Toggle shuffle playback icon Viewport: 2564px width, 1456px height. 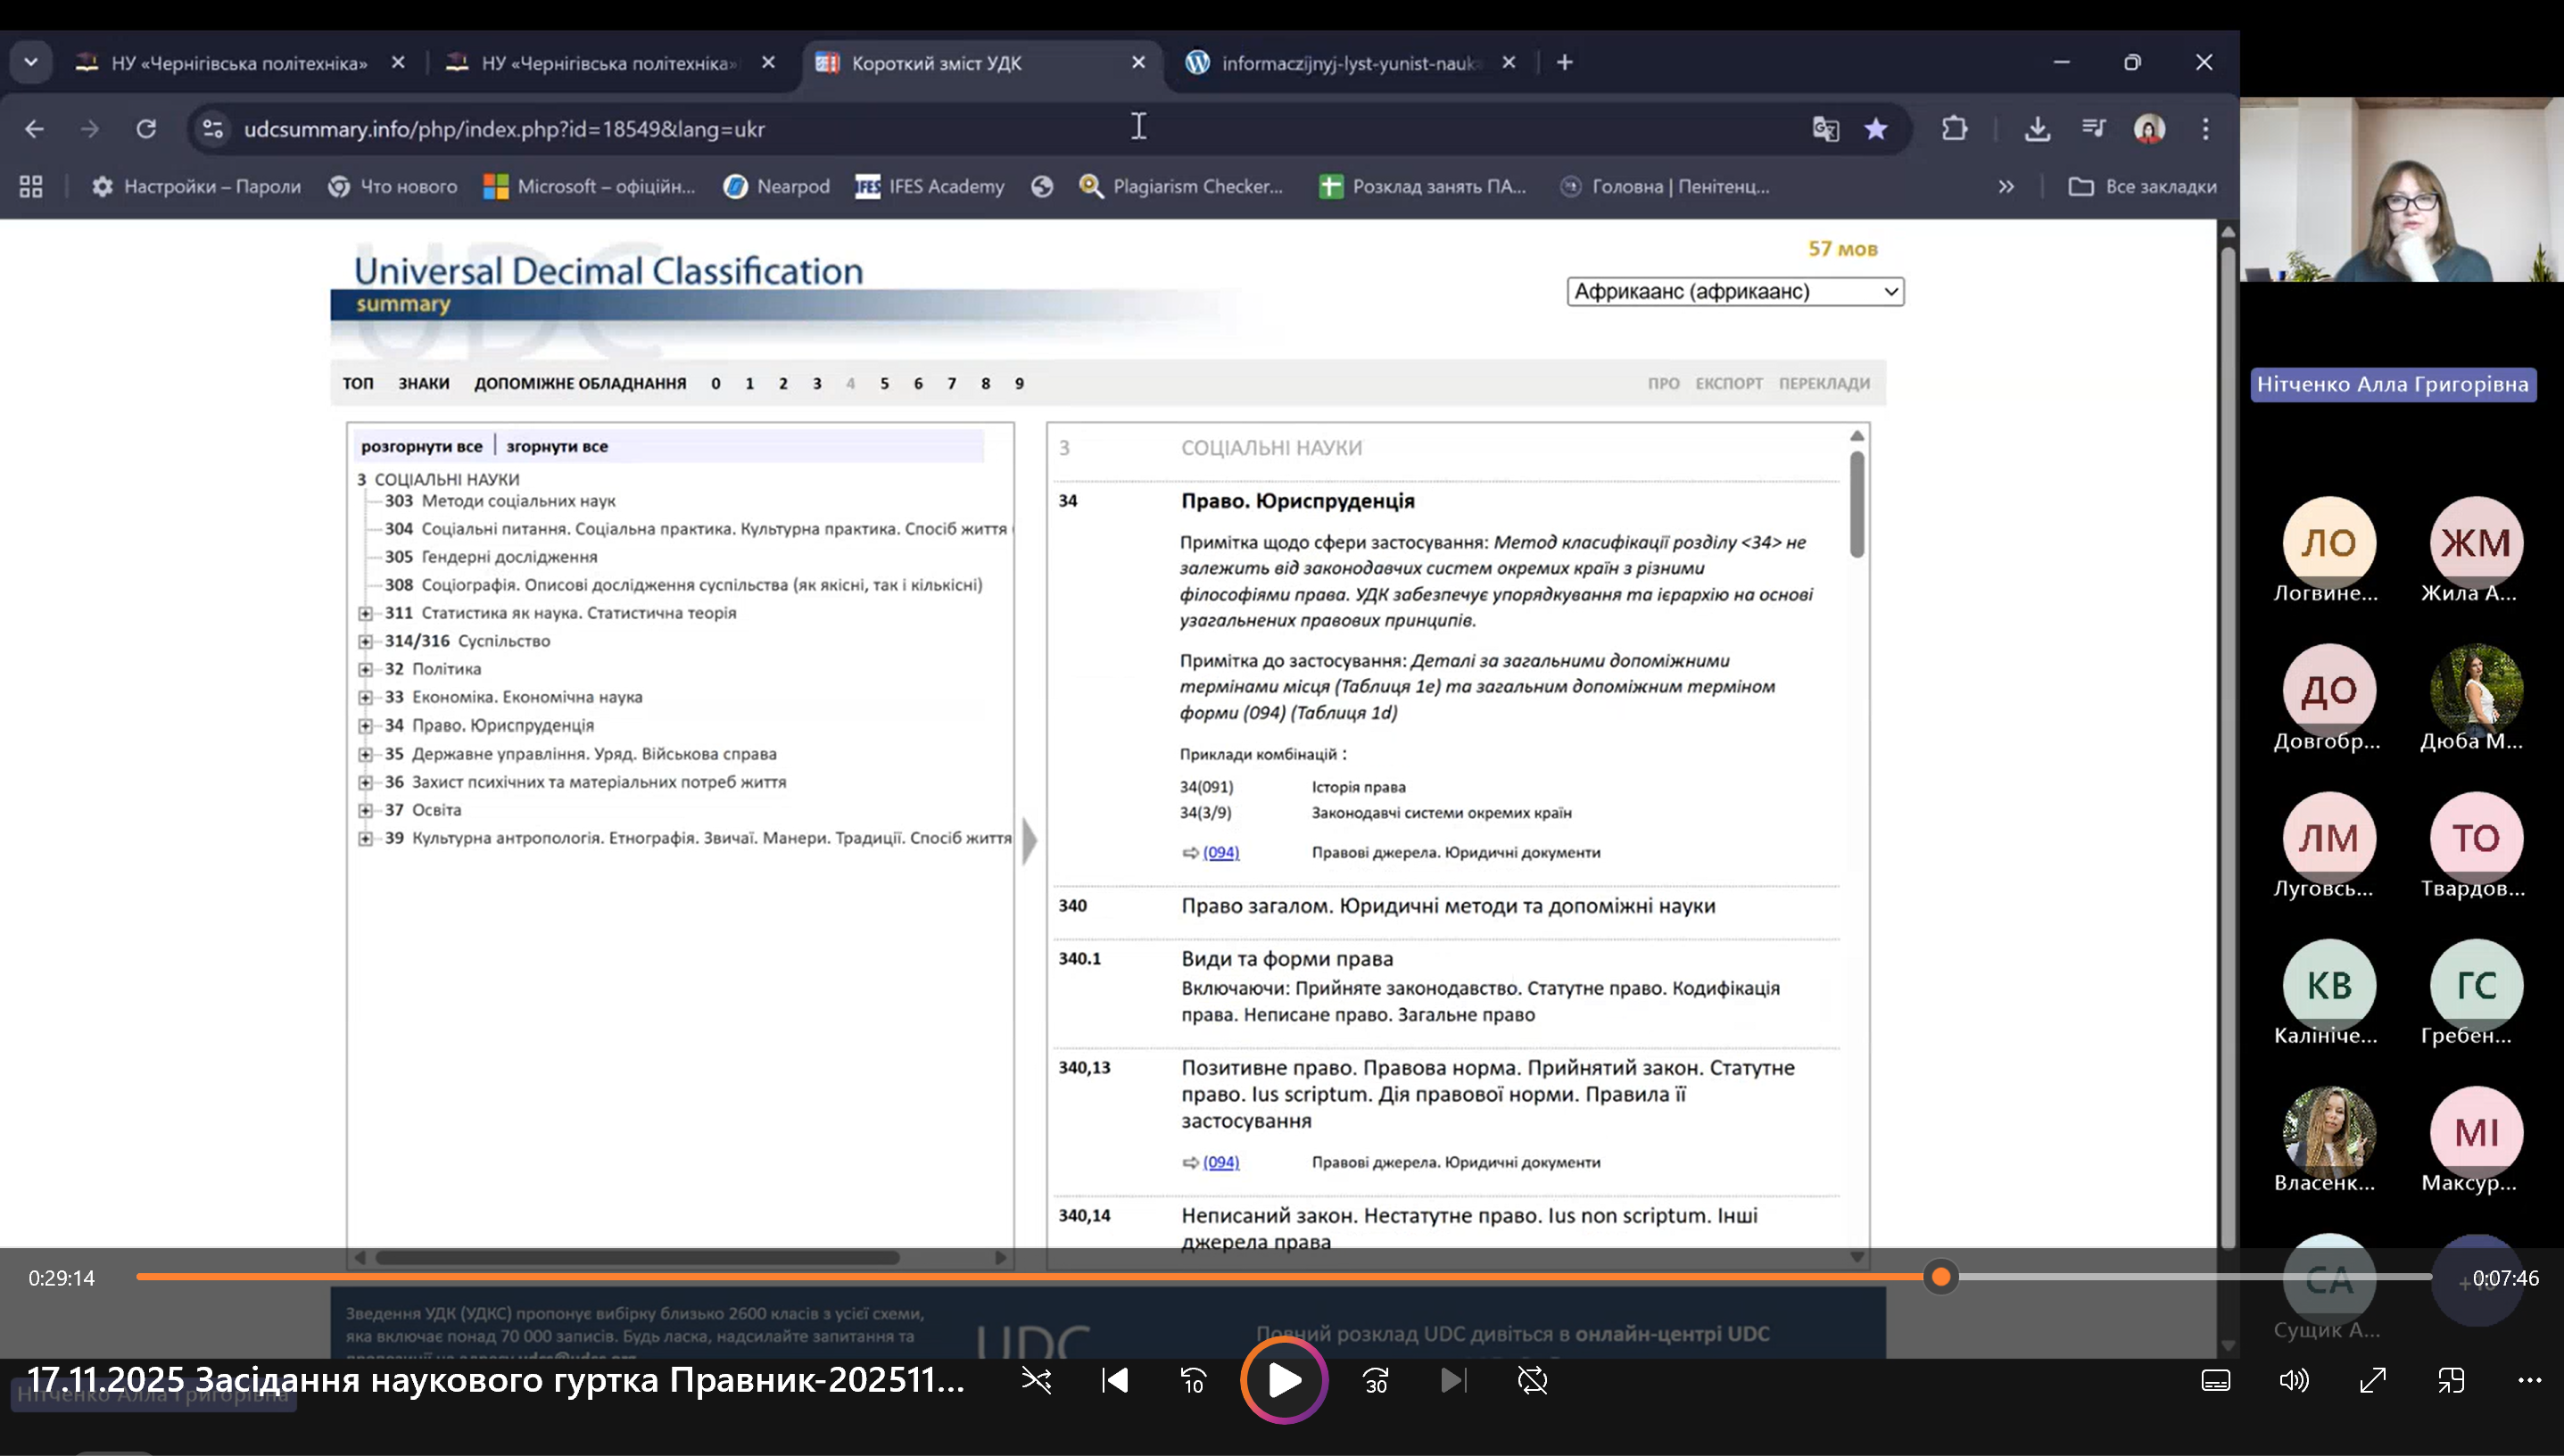tap(1036, 1381)
